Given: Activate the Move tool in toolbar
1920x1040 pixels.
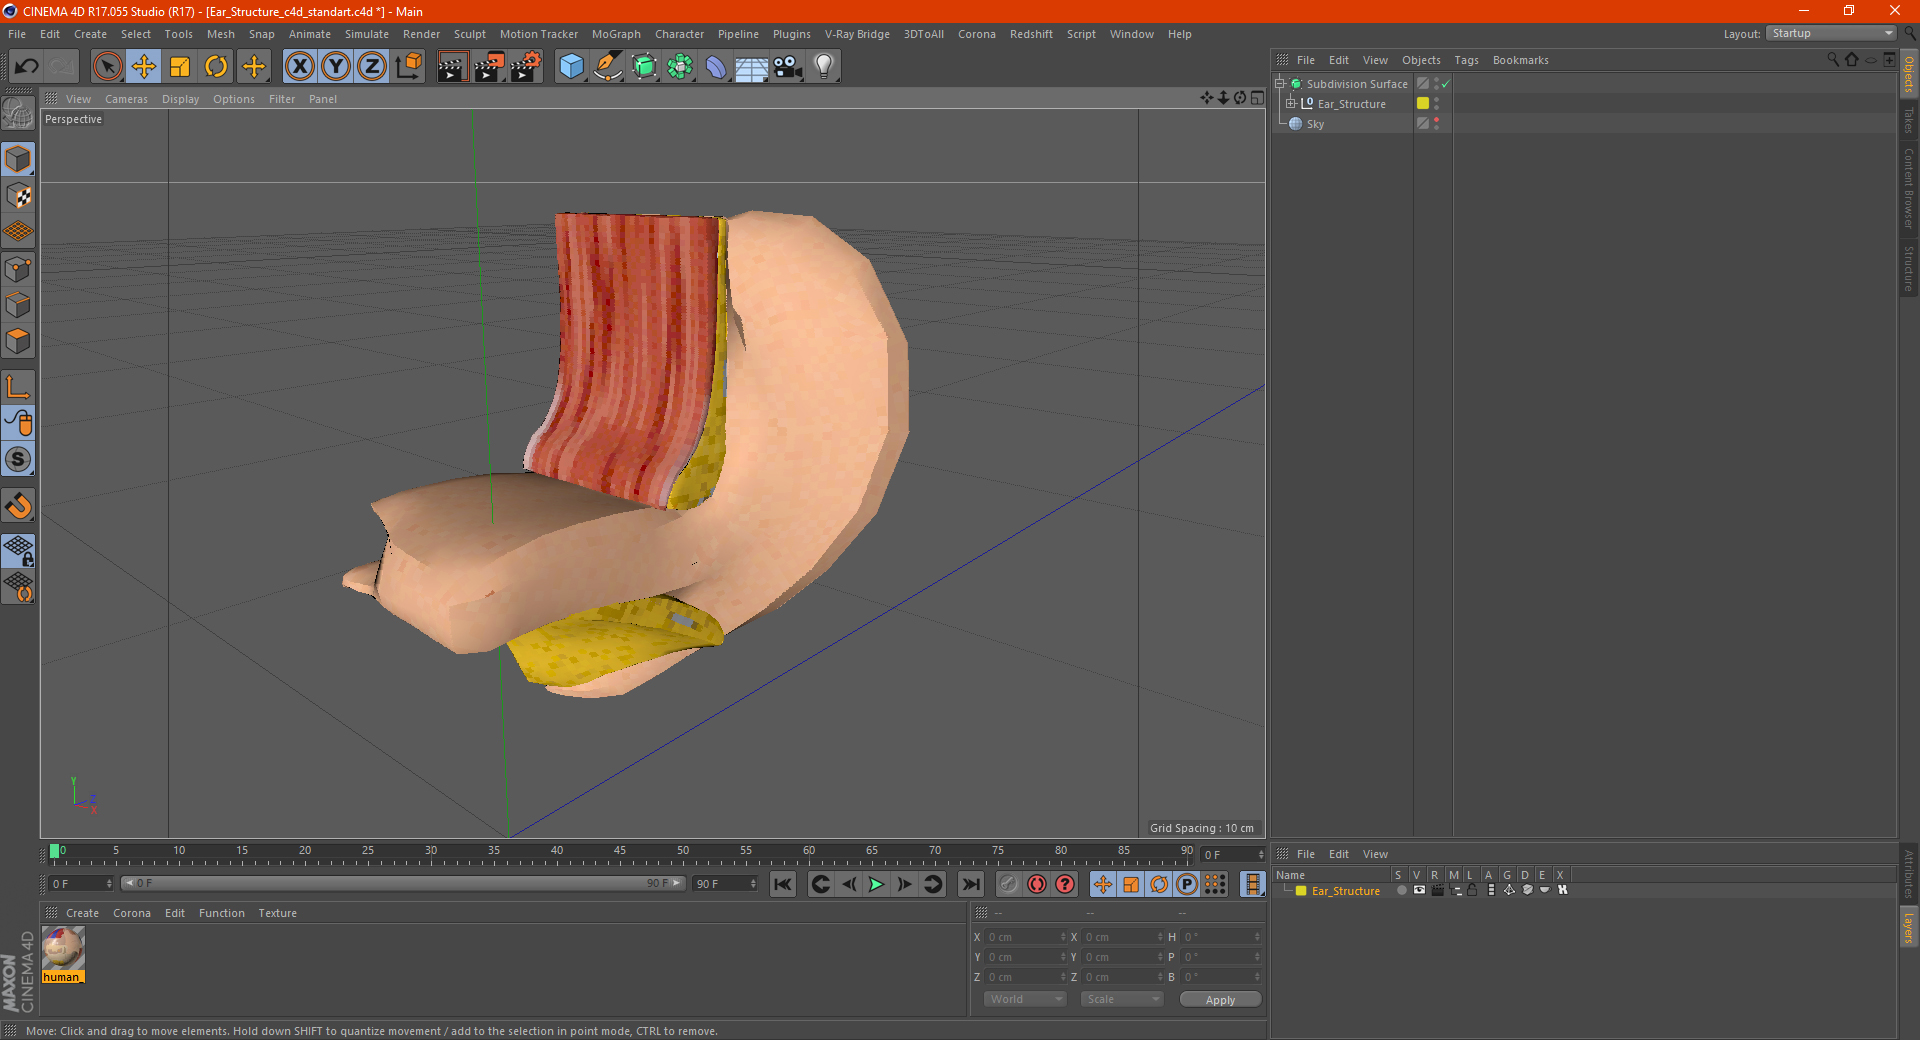Looking at the screenshot, I should 144,67.
